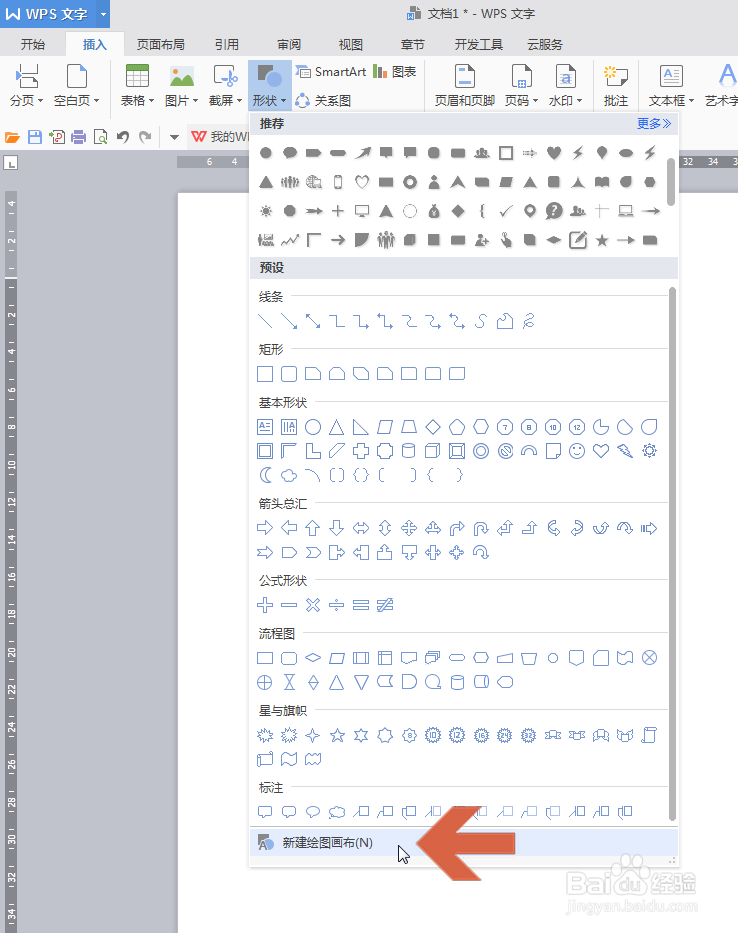Choose the rectangular callout under 标注
This screenshot has width=738, height=933.
(265, 812)
